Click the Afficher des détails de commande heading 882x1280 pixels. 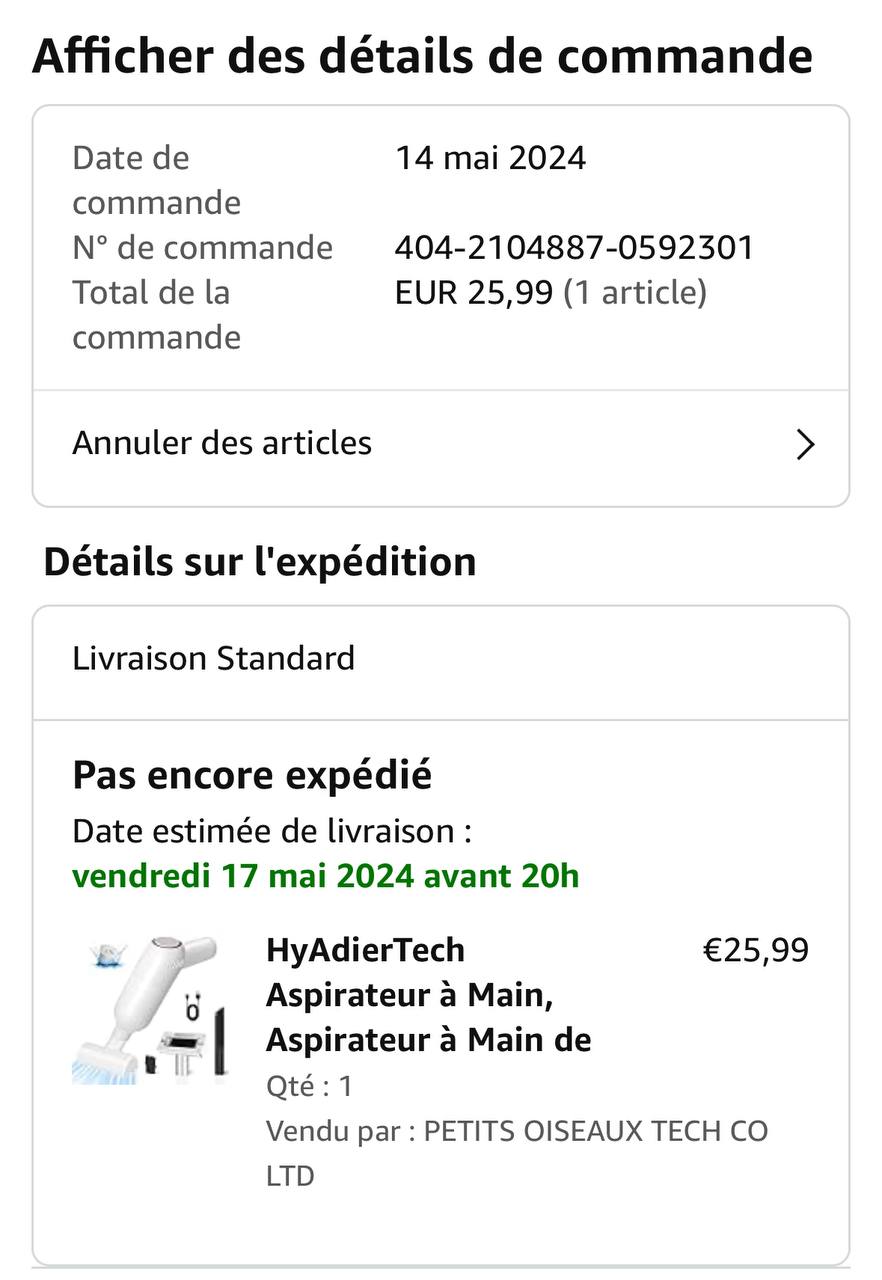coord(422,56)
